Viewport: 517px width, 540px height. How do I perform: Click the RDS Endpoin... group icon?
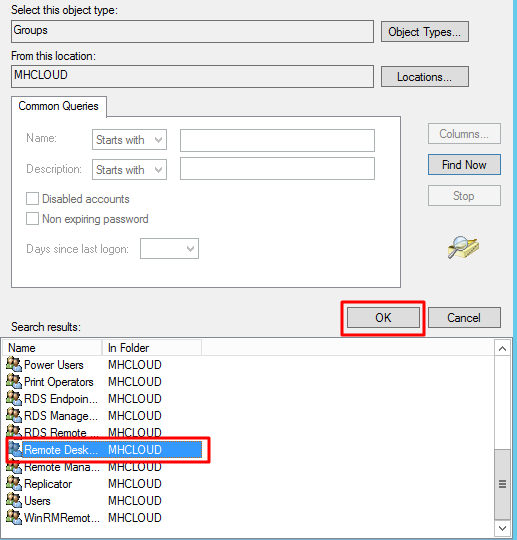14,398
